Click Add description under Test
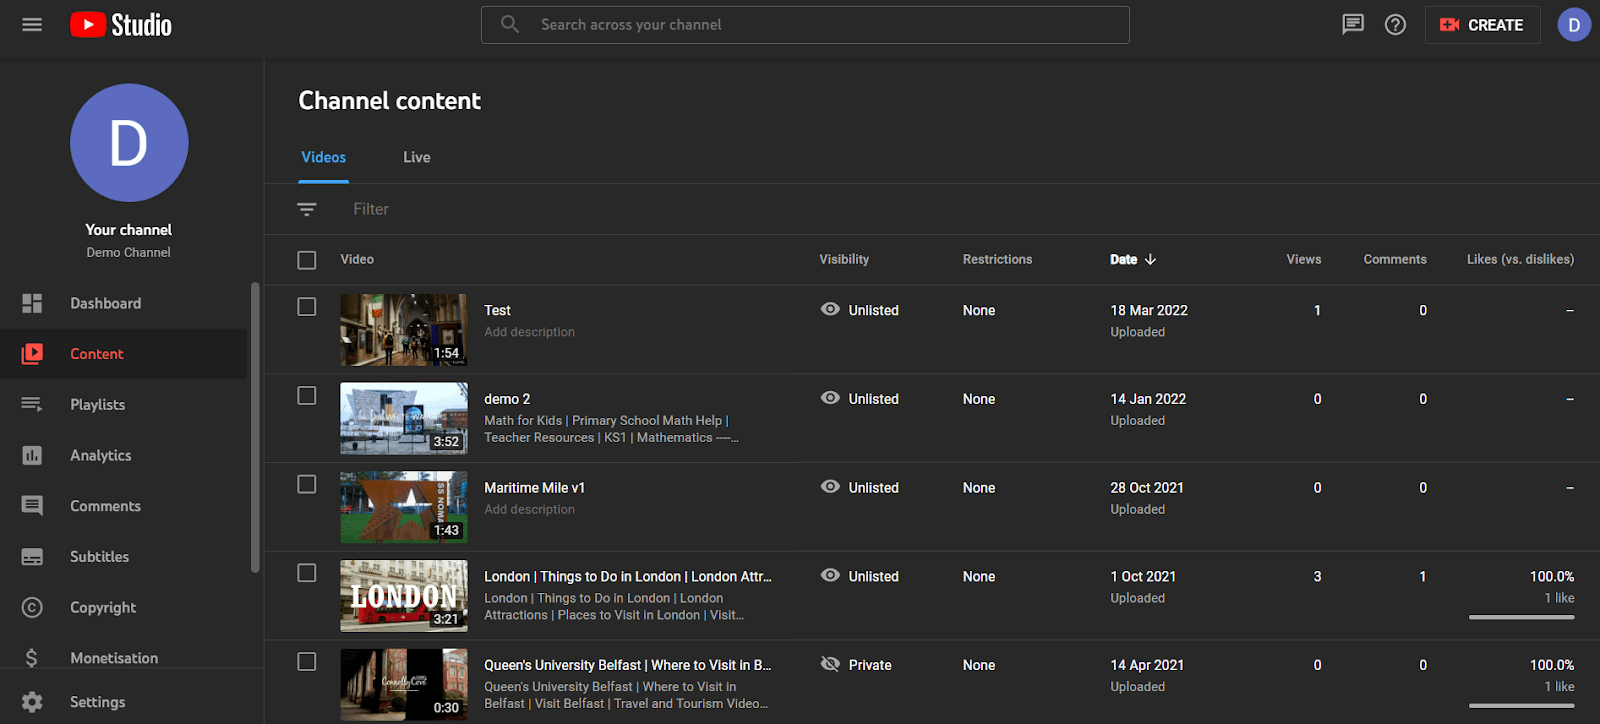The image size is (1600, 724). click(530, 332)
